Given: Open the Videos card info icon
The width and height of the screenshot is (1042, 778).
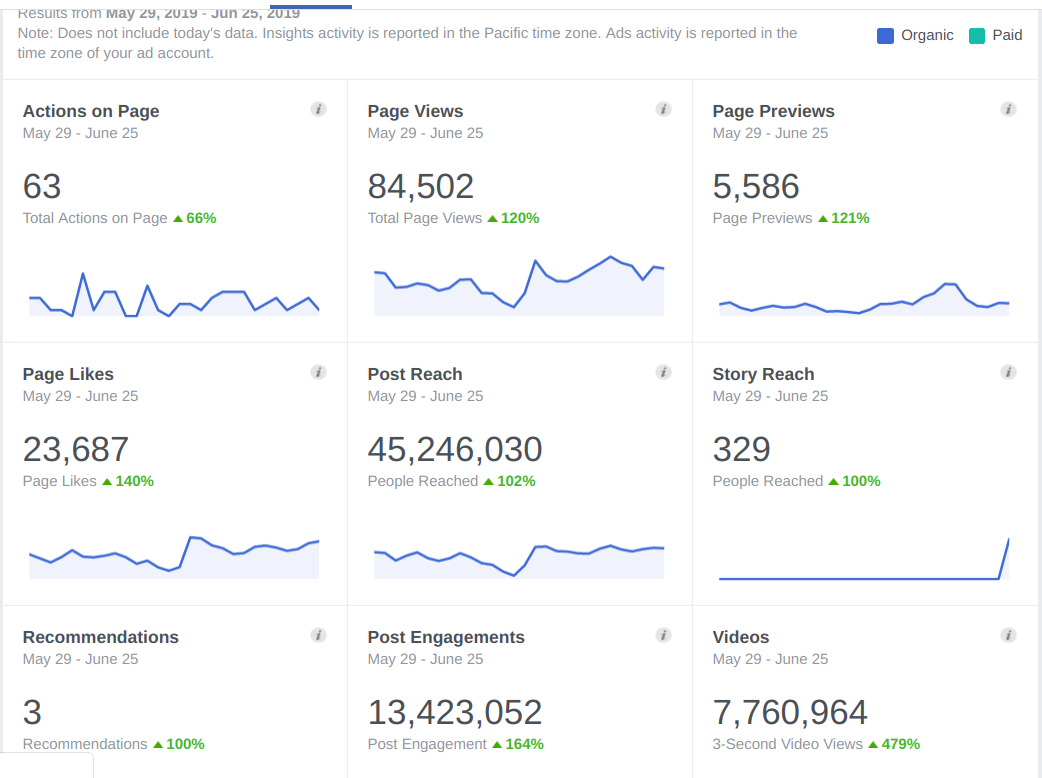Looking at the screenshot, I should click(x=1008, y=635).
